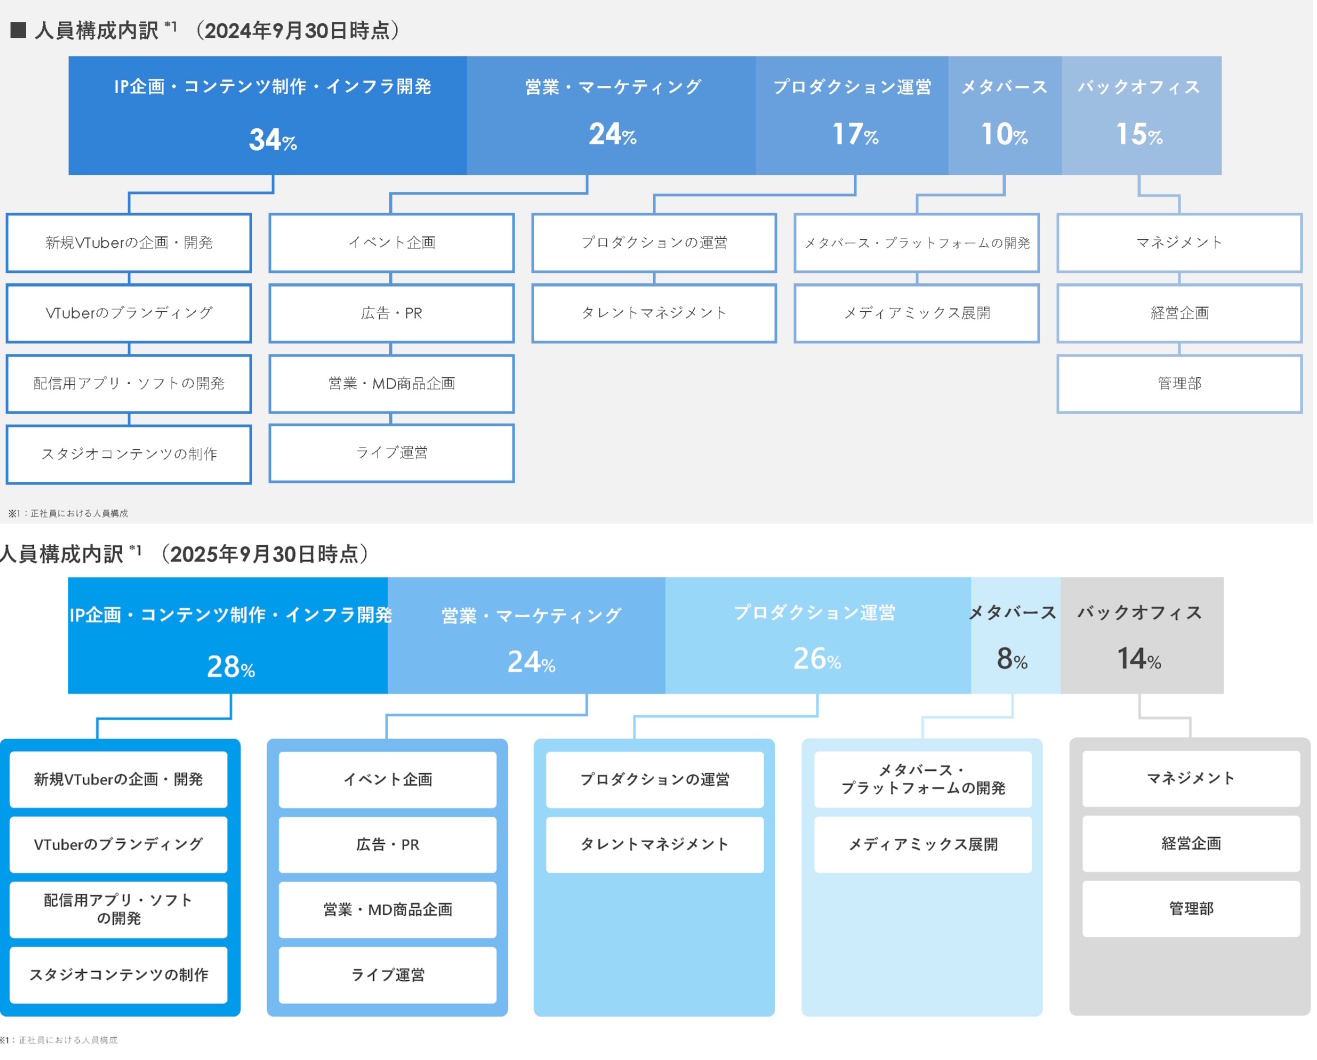This screenshot has height=1060, width=1317.
Task: Click the 10% メタバース segment
Action: coord(1004,115)
